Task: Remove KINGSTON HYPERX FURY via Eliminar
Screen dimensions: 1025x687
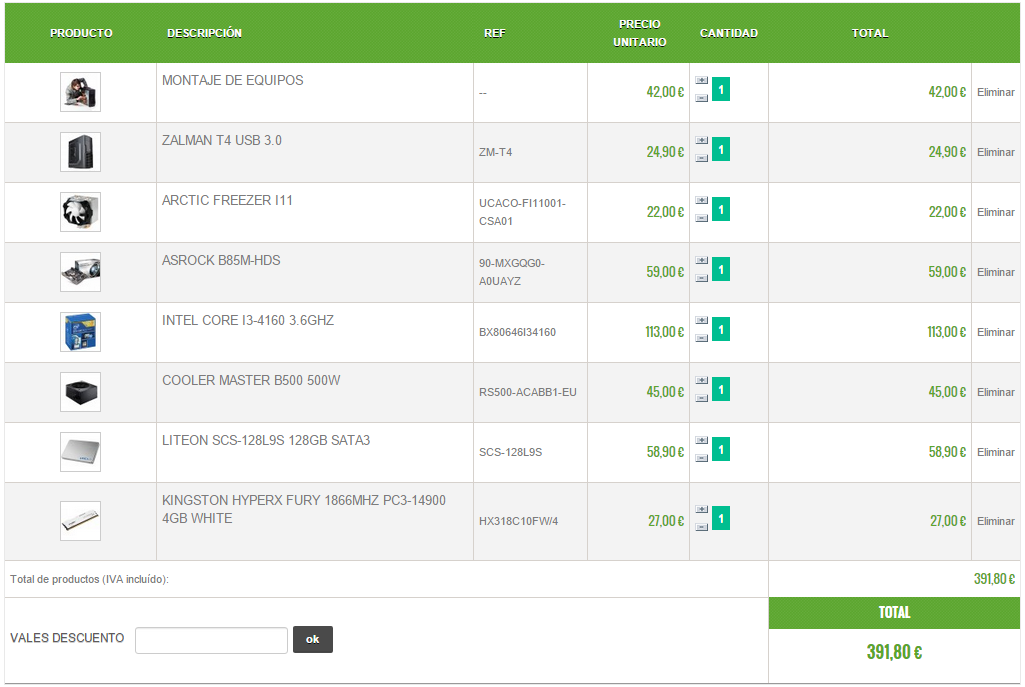Action: pyautogui.click(x=996, y=521)
